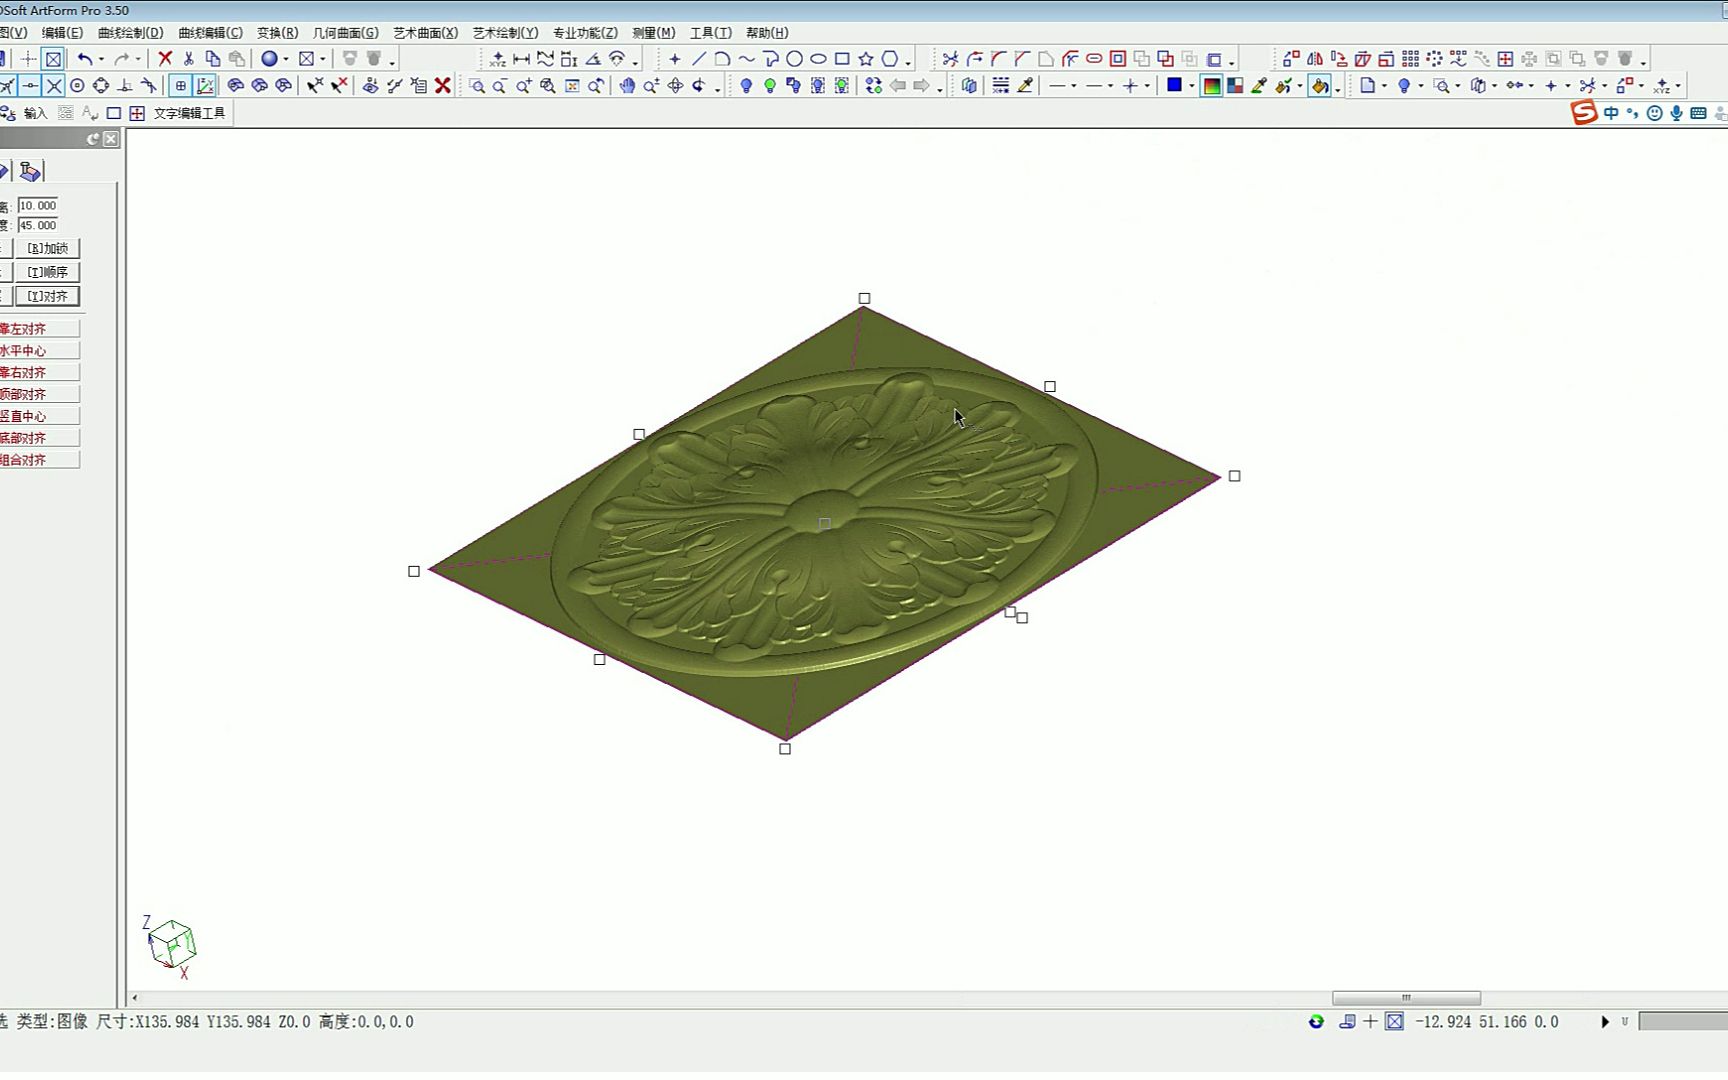Viewport: 1728px width, 1080px height.
Task: Open the Undo history dropdown arrow
Action: 101,59
